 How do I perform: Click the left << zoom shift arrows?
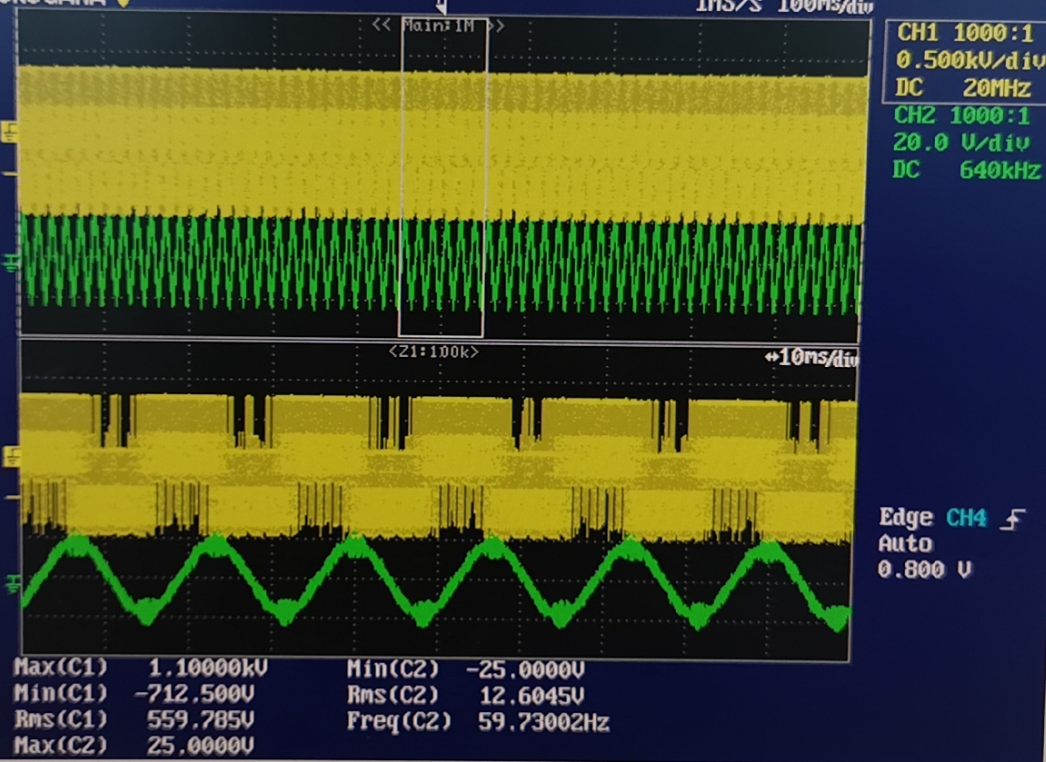381,25
